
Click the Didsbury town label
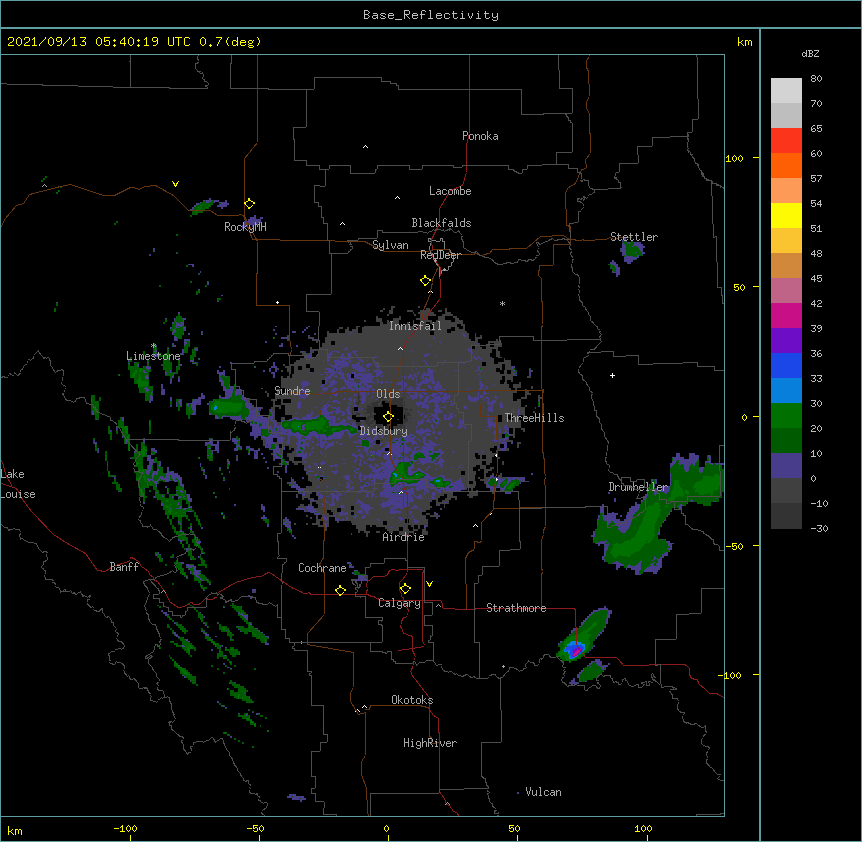(383, 431)
